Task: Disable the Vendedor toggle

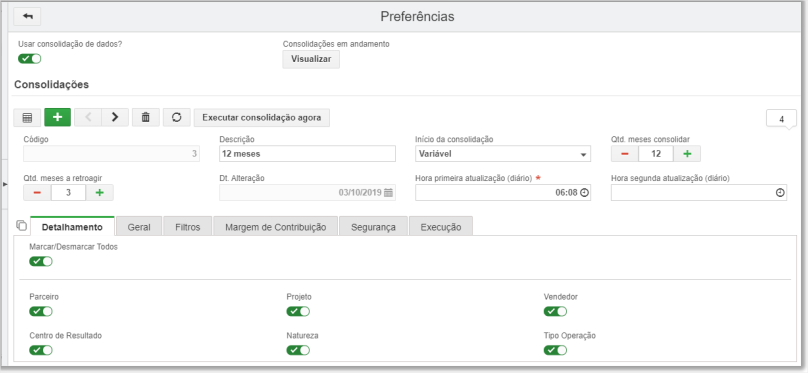Action: [x=555, y=311]
